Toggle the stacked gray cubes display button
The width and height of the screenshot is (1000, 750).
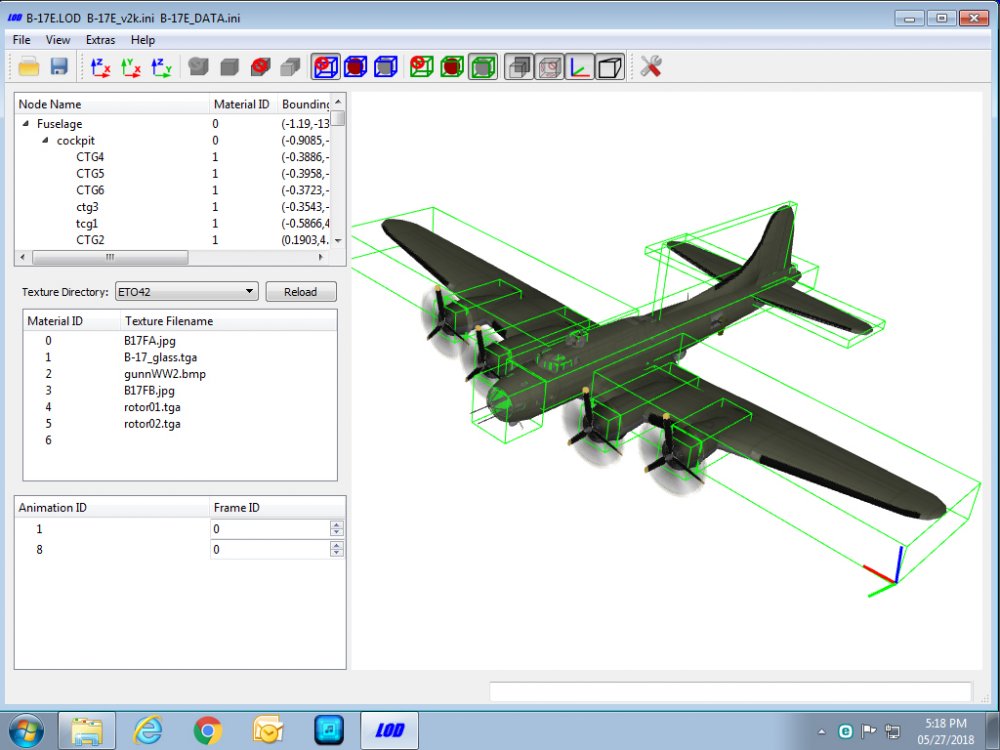click(x=519, y=67)
